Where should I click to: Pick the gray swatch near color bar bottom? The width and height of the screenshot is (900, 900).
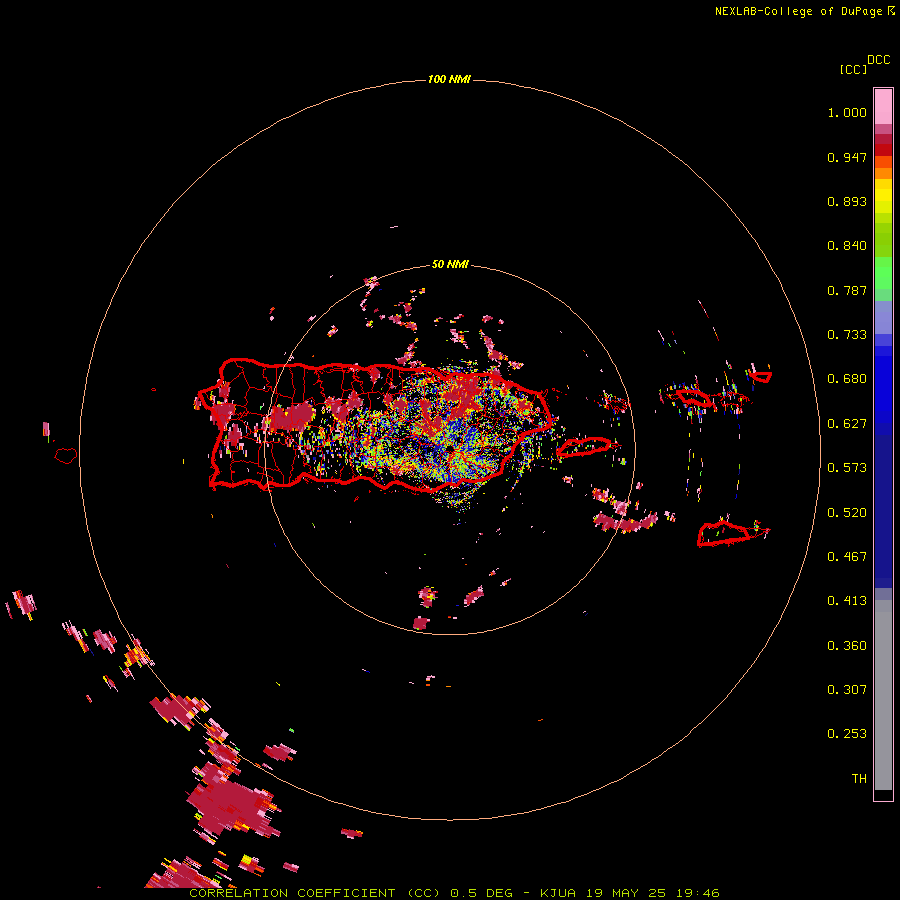pos(883,695)
